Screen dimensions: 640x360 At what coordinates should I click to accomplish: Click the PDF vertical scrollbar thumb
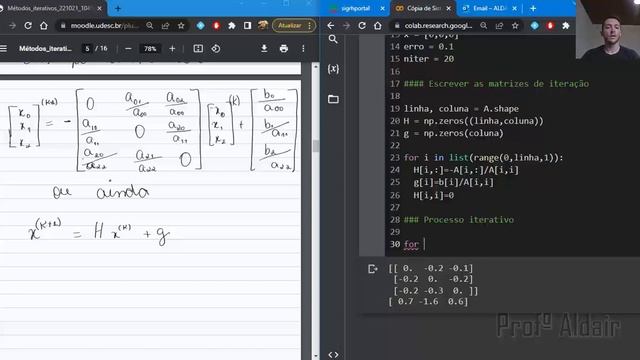pyautogui.click(x=316, y=146)
